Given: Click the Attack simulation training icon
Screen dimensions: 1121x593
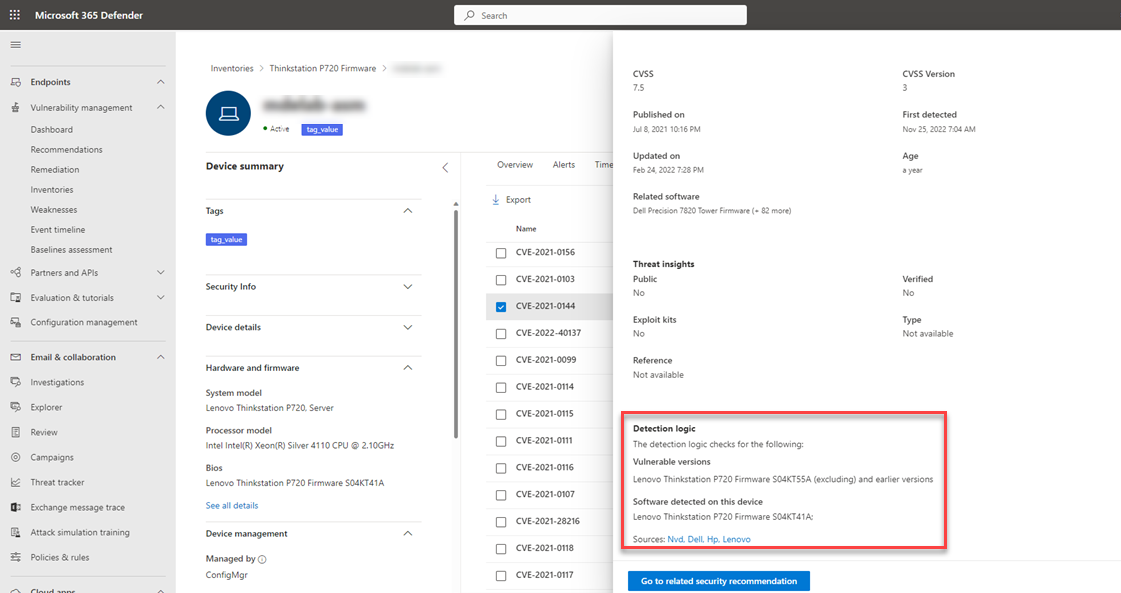Looking at the screenshot, I should coord(15,532).
